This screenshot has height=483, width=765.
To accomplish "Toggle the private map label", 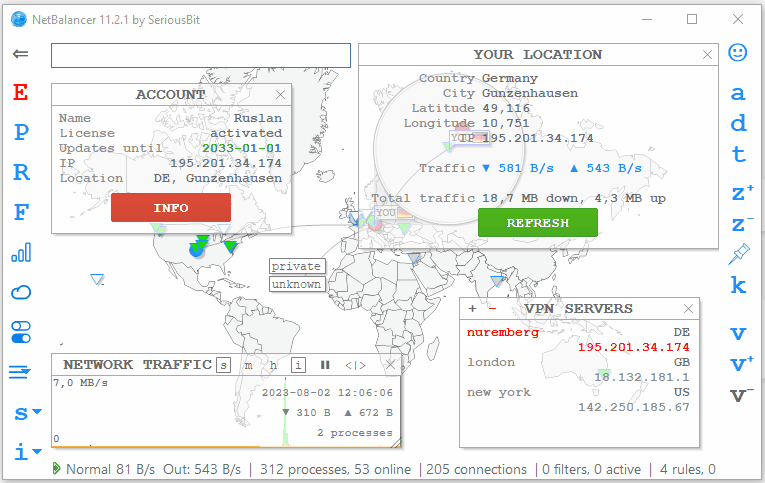I will click(297, 266).
